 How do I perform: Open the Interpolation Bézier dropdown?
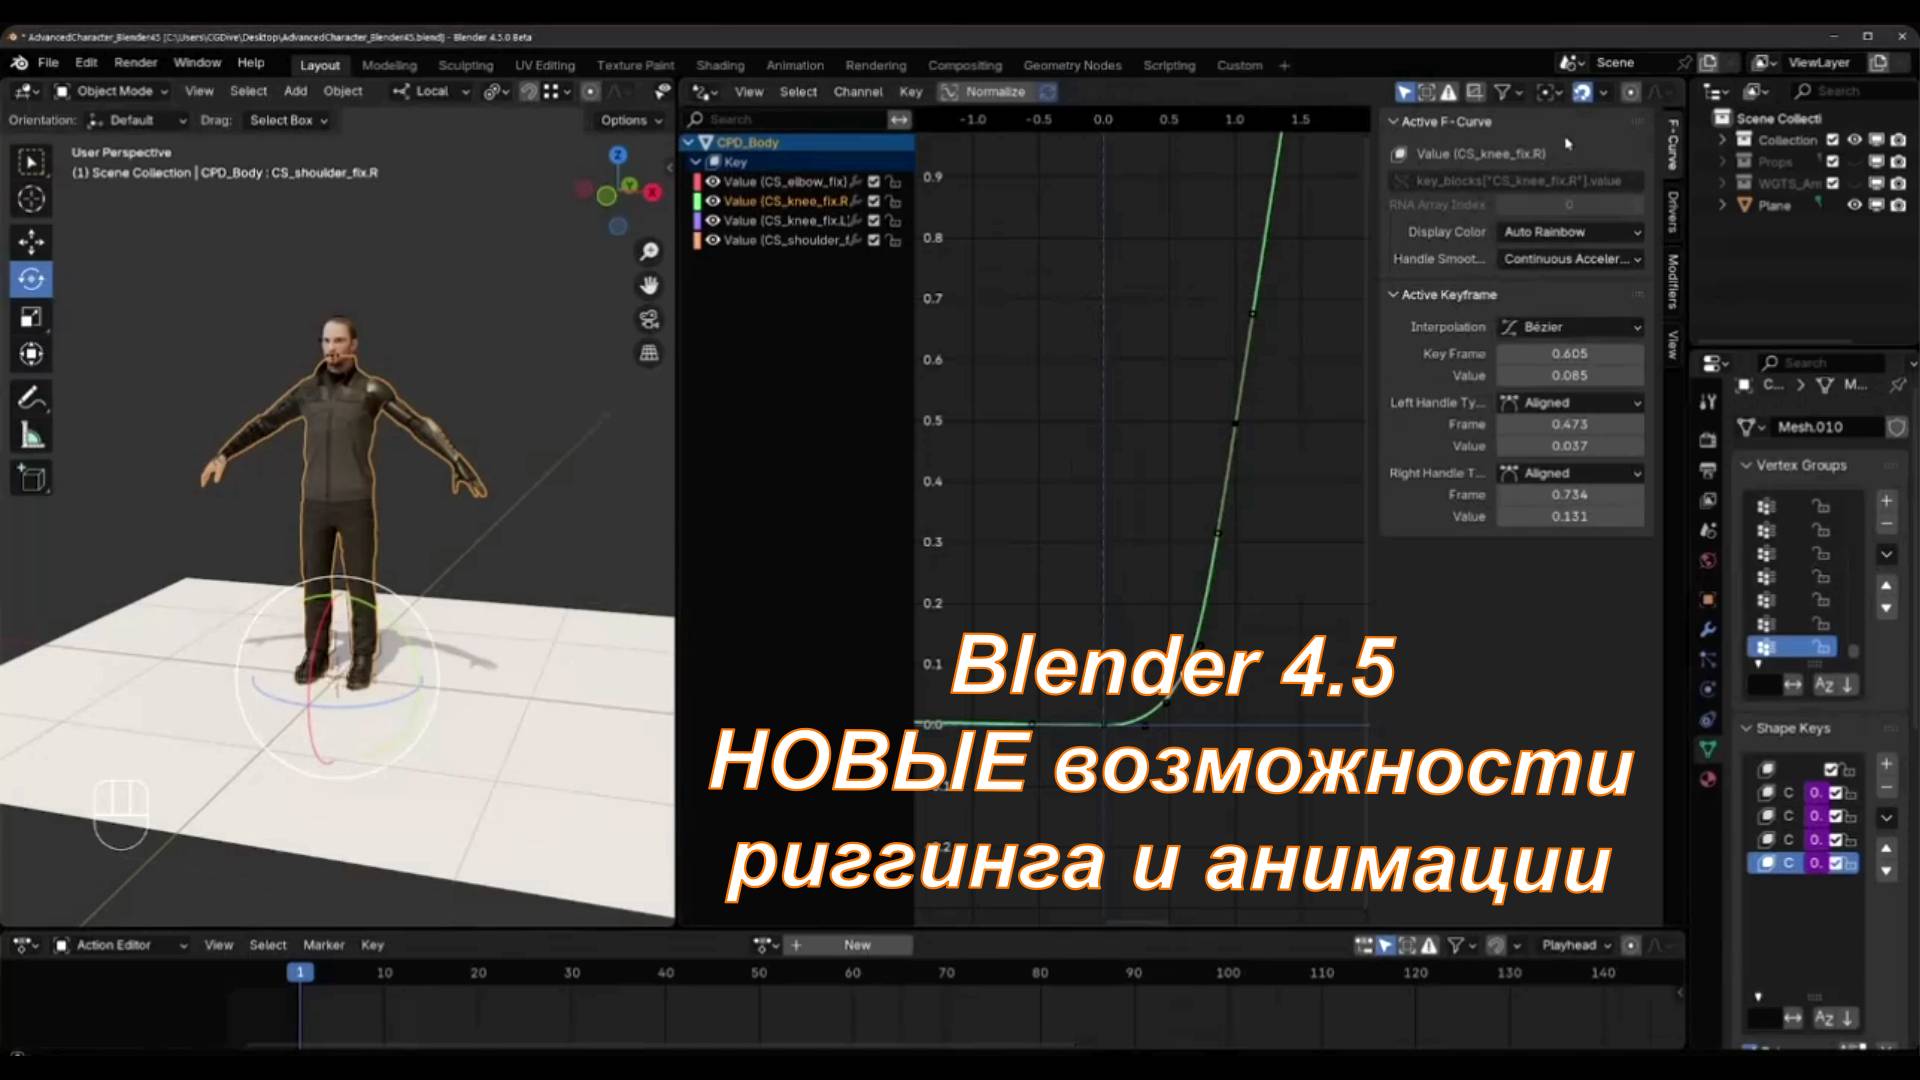point(1570,327)
